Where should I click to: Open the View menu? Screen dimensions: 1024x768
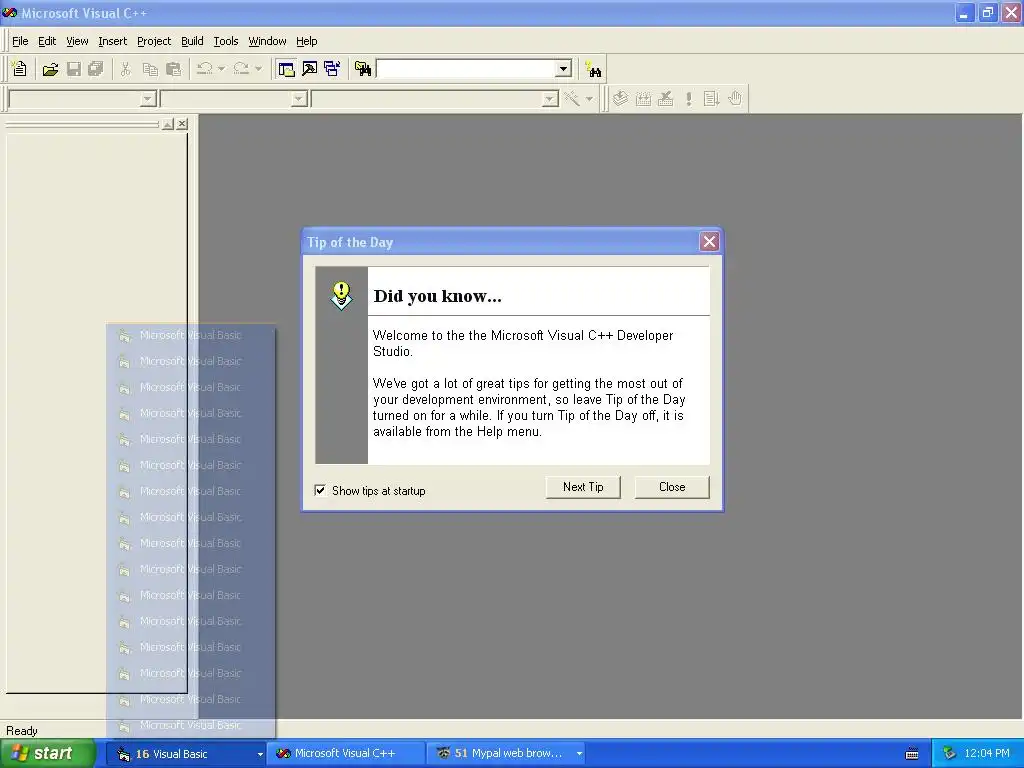point(77,41)
